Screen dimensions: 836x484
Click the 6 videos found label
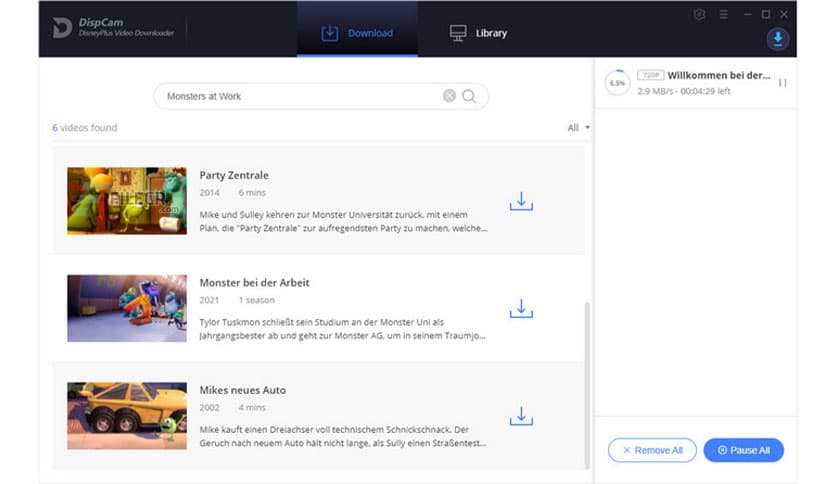click(x=84, y=128)
